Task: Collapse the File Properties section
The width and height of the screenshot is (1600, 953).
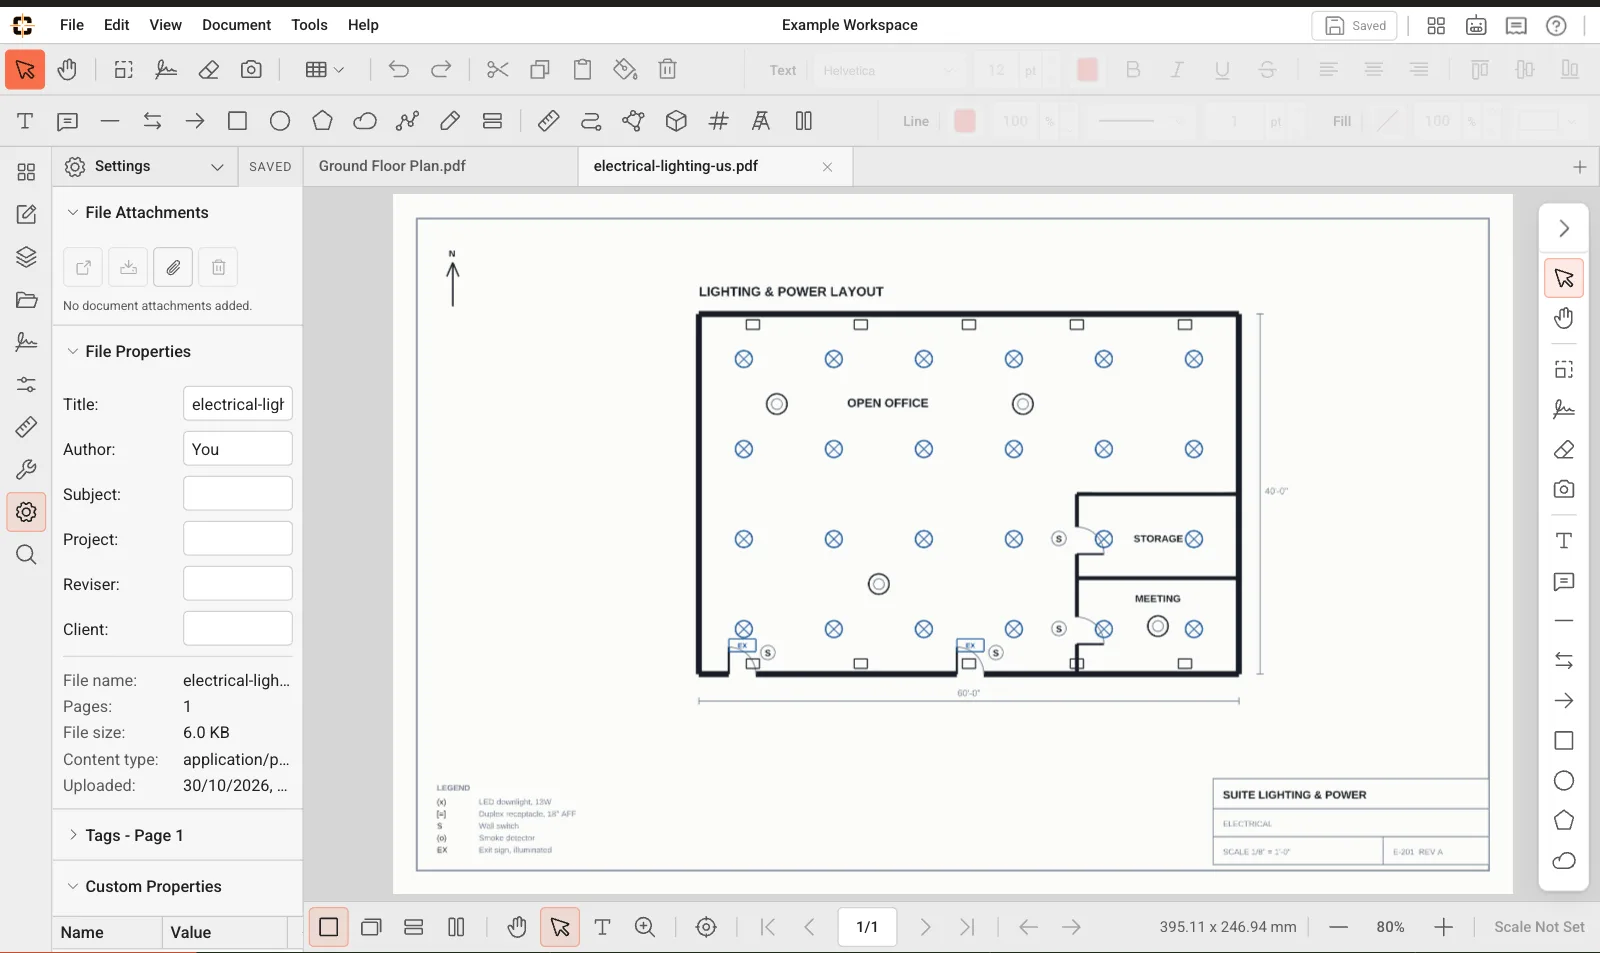Action: click(72, 351)
